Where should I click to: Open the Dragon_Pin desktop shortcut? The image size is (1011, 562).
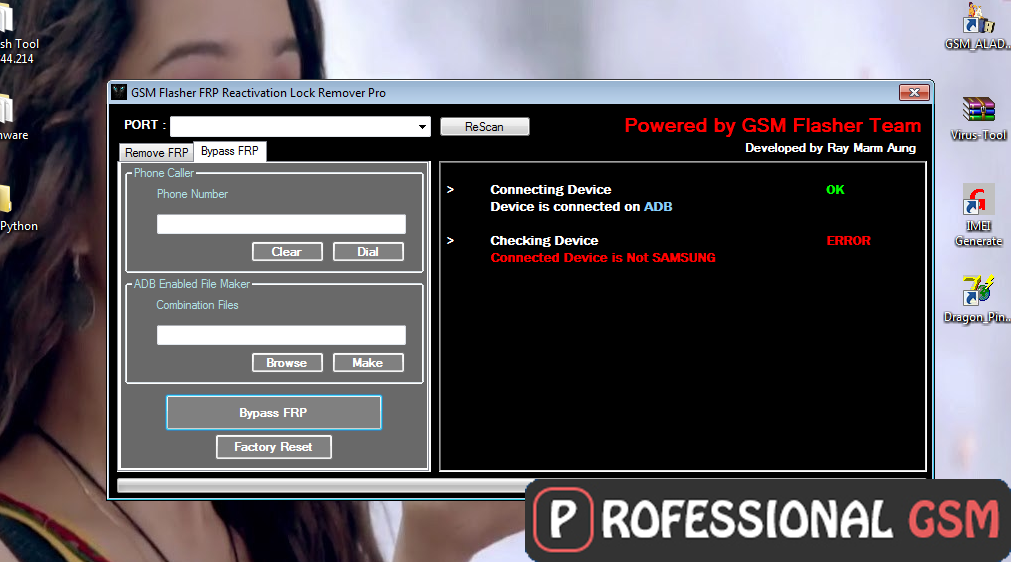tap(978, 300)
